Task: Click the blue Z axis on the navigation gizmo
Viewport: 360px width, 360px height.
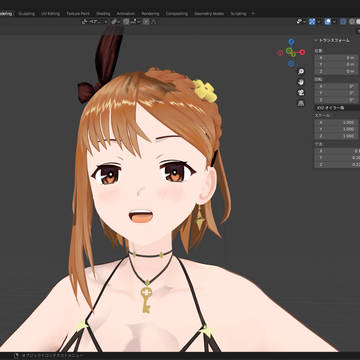Action: pyautogui.click(x=291, y=42)
